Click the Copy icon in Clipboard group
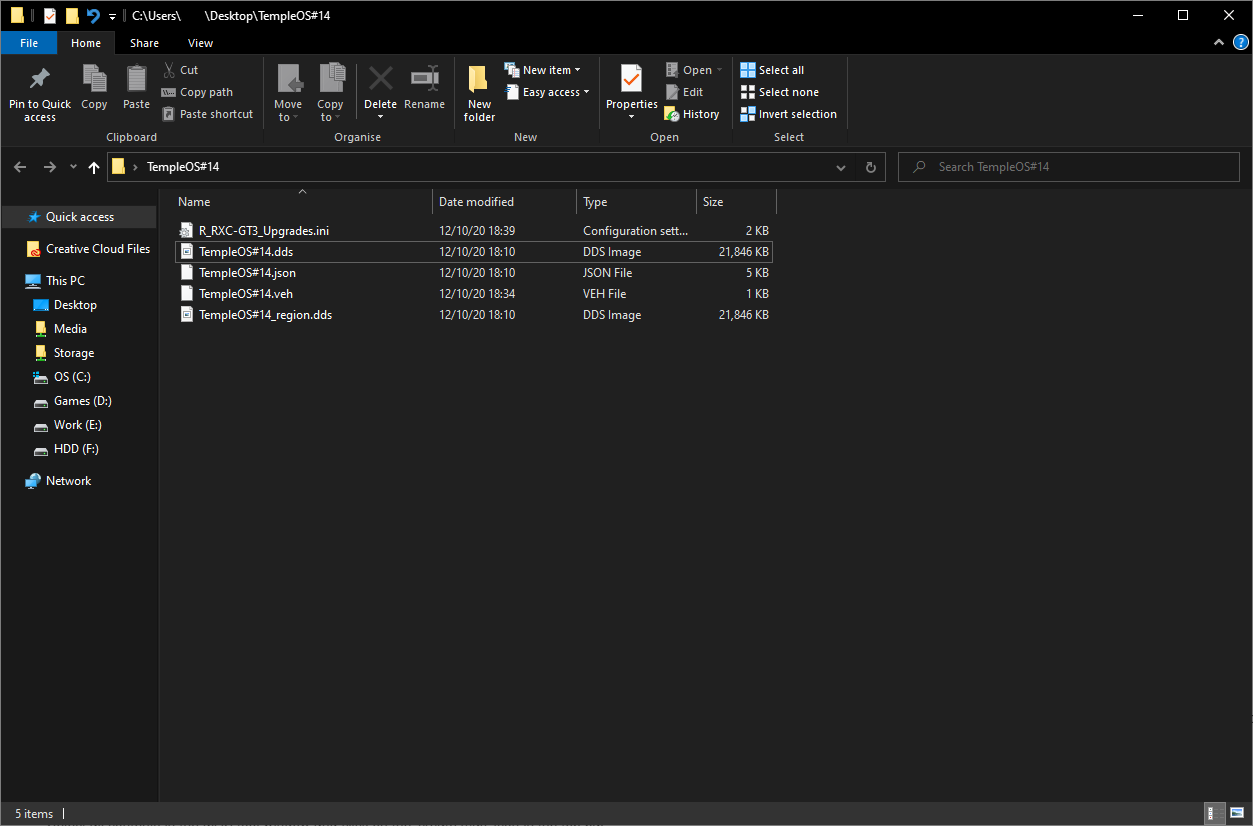This screenshot has height=826, width=1253. 94,80
